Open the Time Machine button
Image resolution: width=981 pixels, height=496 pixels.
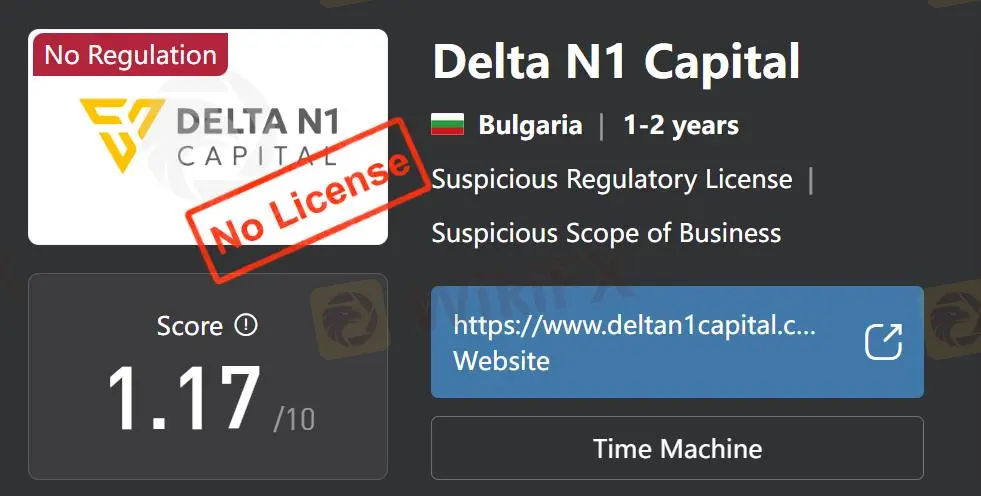[x=677, y=448]
